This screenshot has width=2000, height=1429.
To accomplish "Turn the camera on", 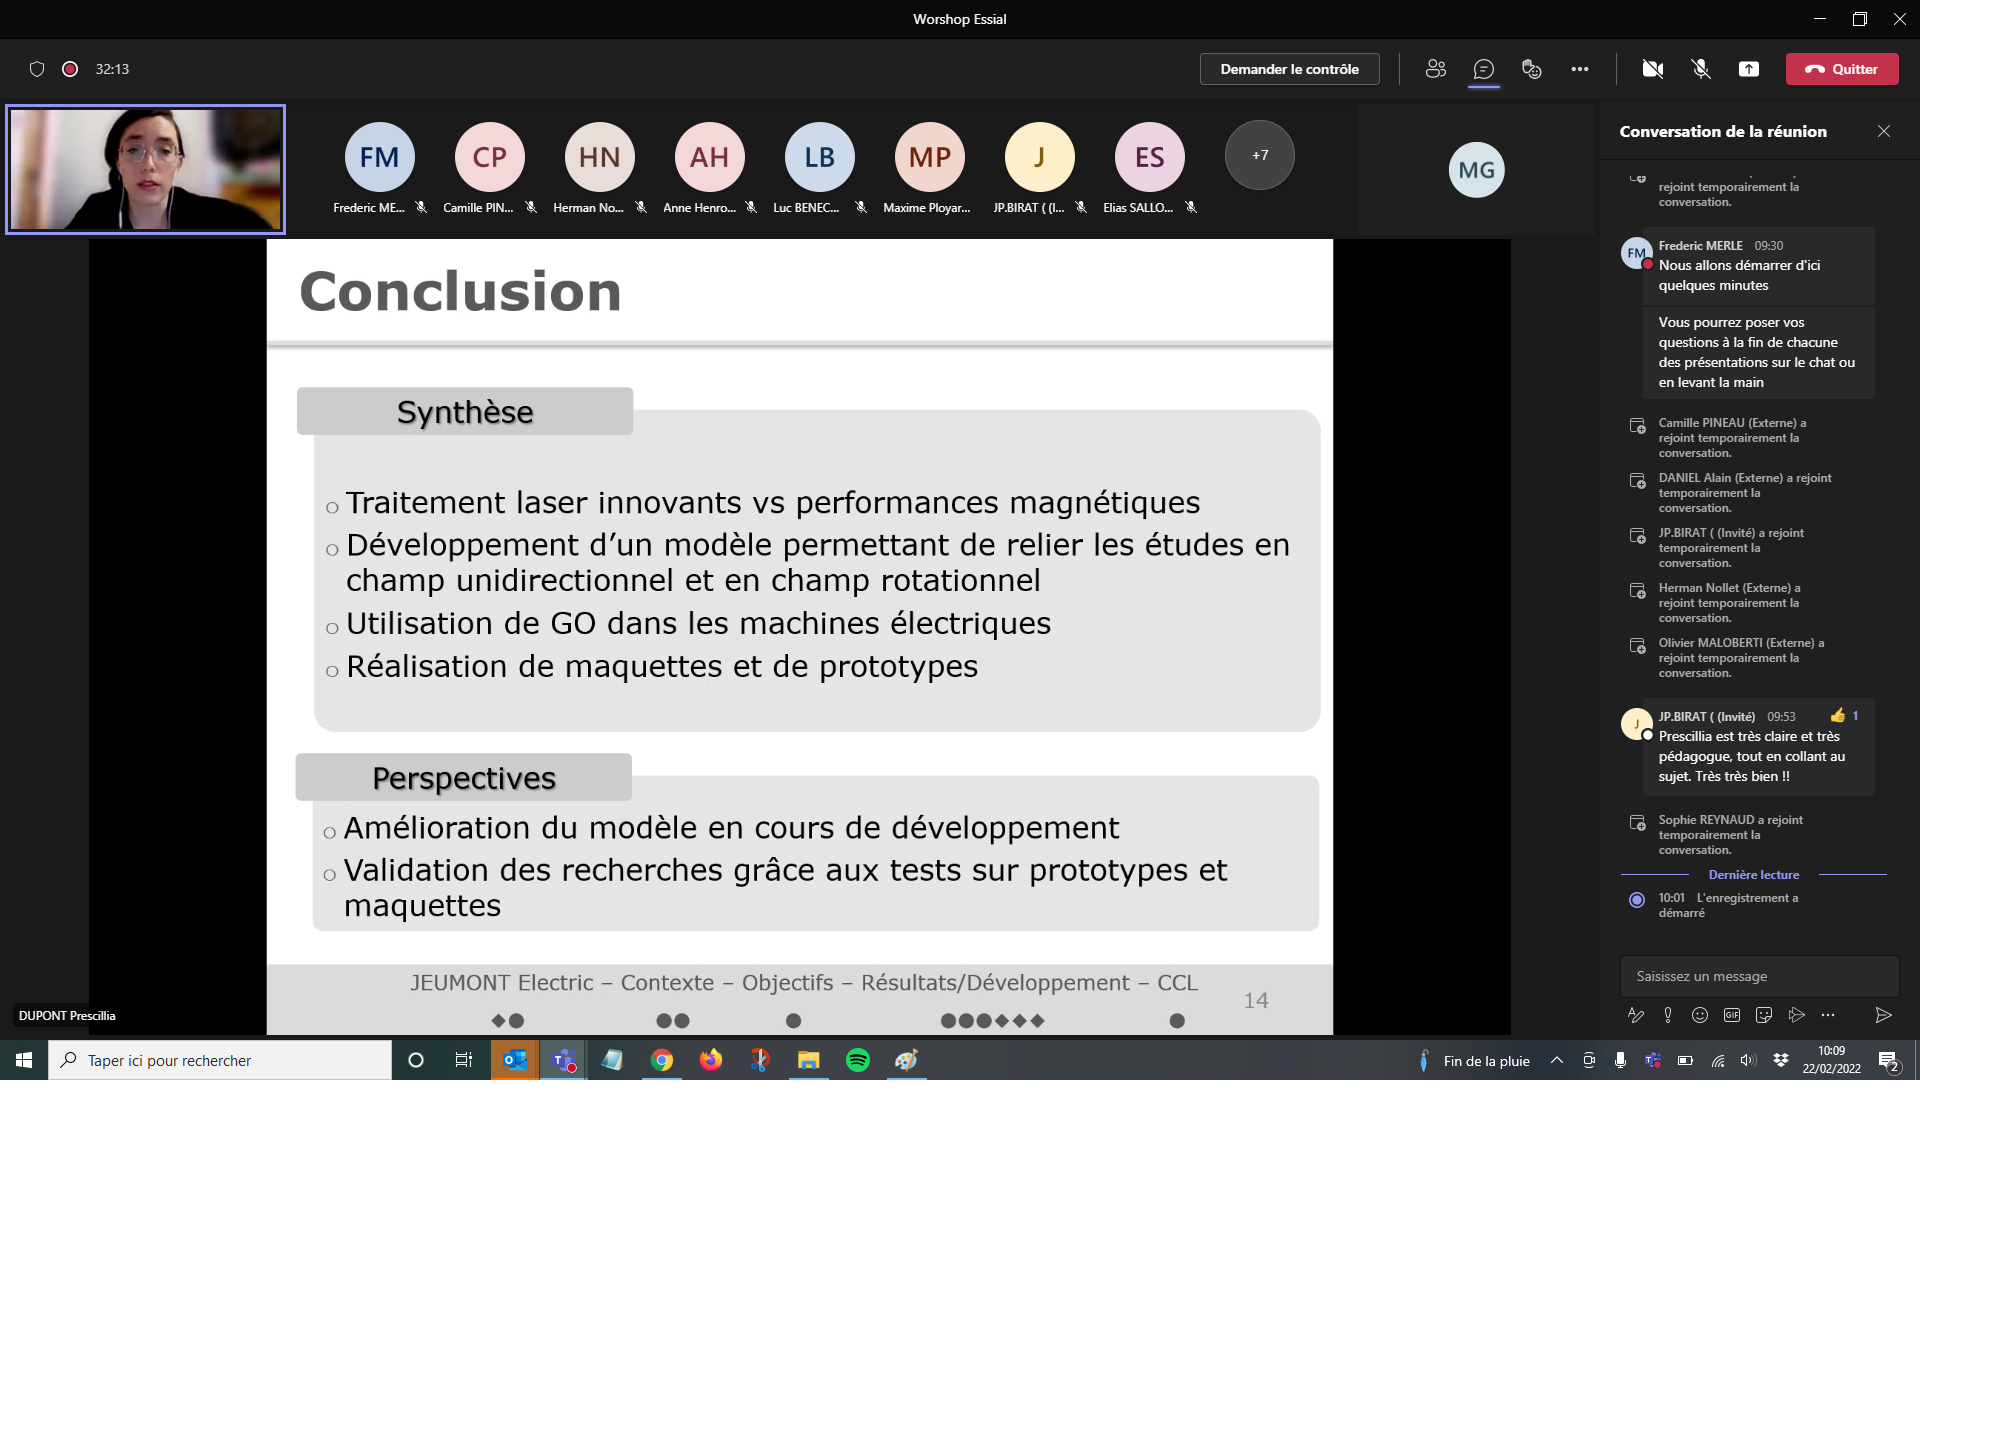I will pos(1652,69).
